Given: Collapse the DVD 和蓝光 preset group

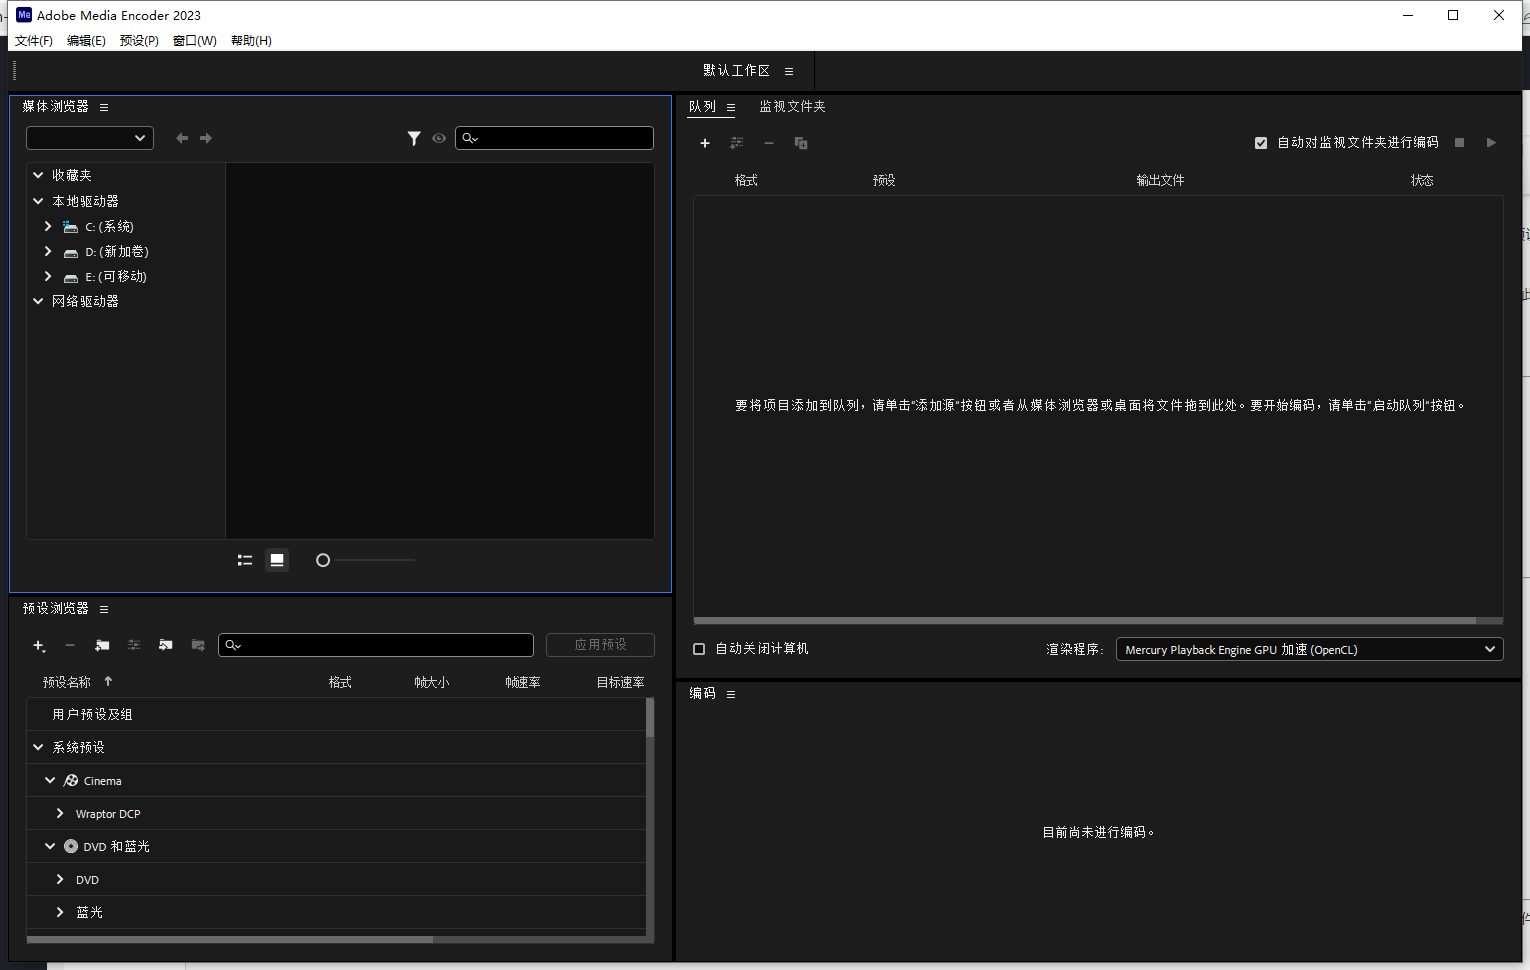Looking at the screenshot, I should [x=50, y=846].
